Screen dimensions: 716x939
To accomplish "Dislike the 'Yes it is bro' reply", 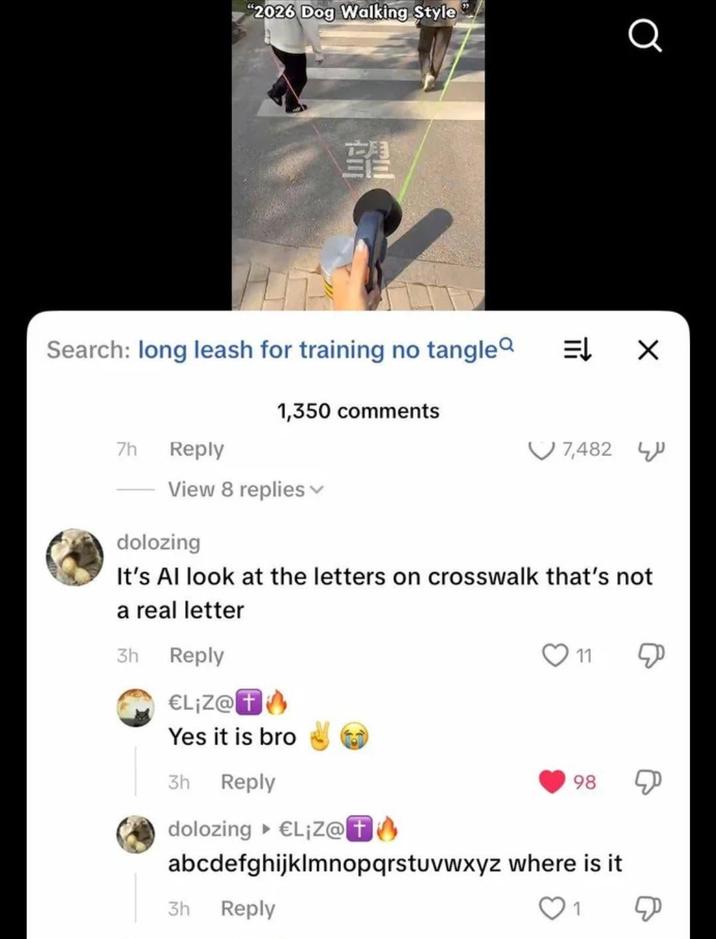I will pos(648,782).
